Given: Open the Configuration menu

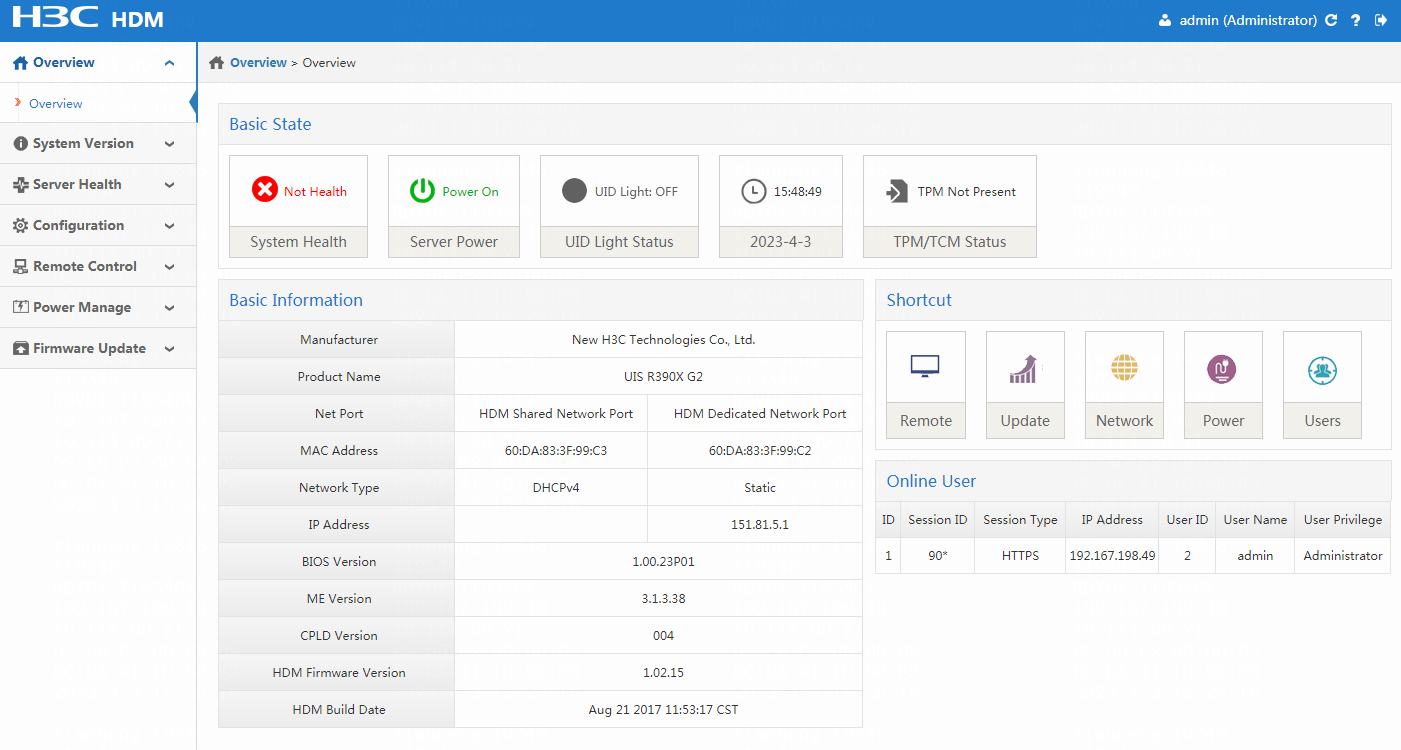Looking at the screenshot, I should pyautogui.click(x=98, y=226).
